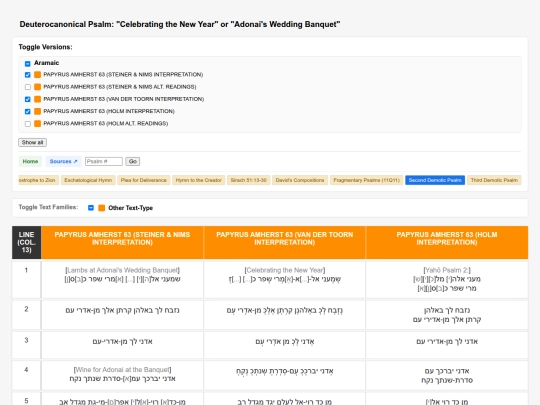Switch to Plea for Deliverance tab
540x405 pixels.
point(144,180)
